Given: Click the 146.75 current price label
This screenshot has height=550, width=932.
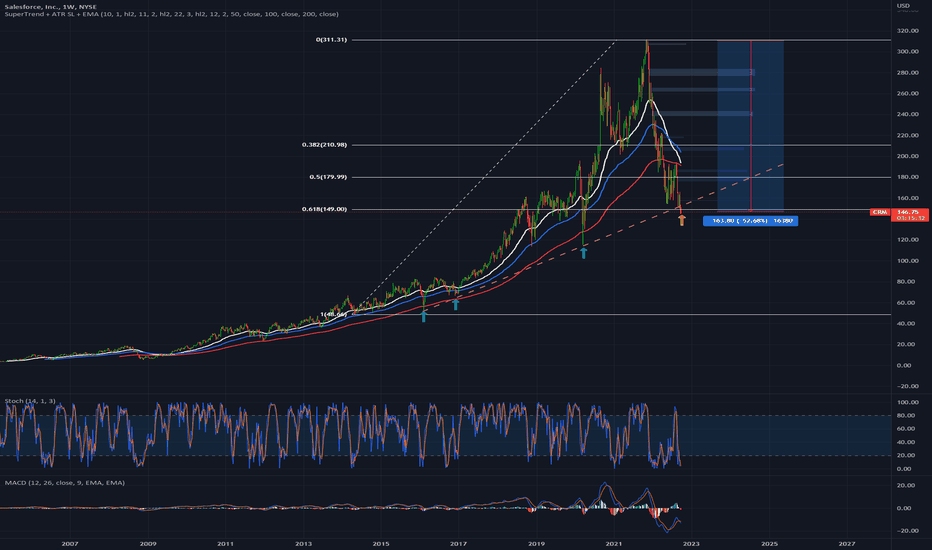Looking at the screenshot, I should pos(909,212).
